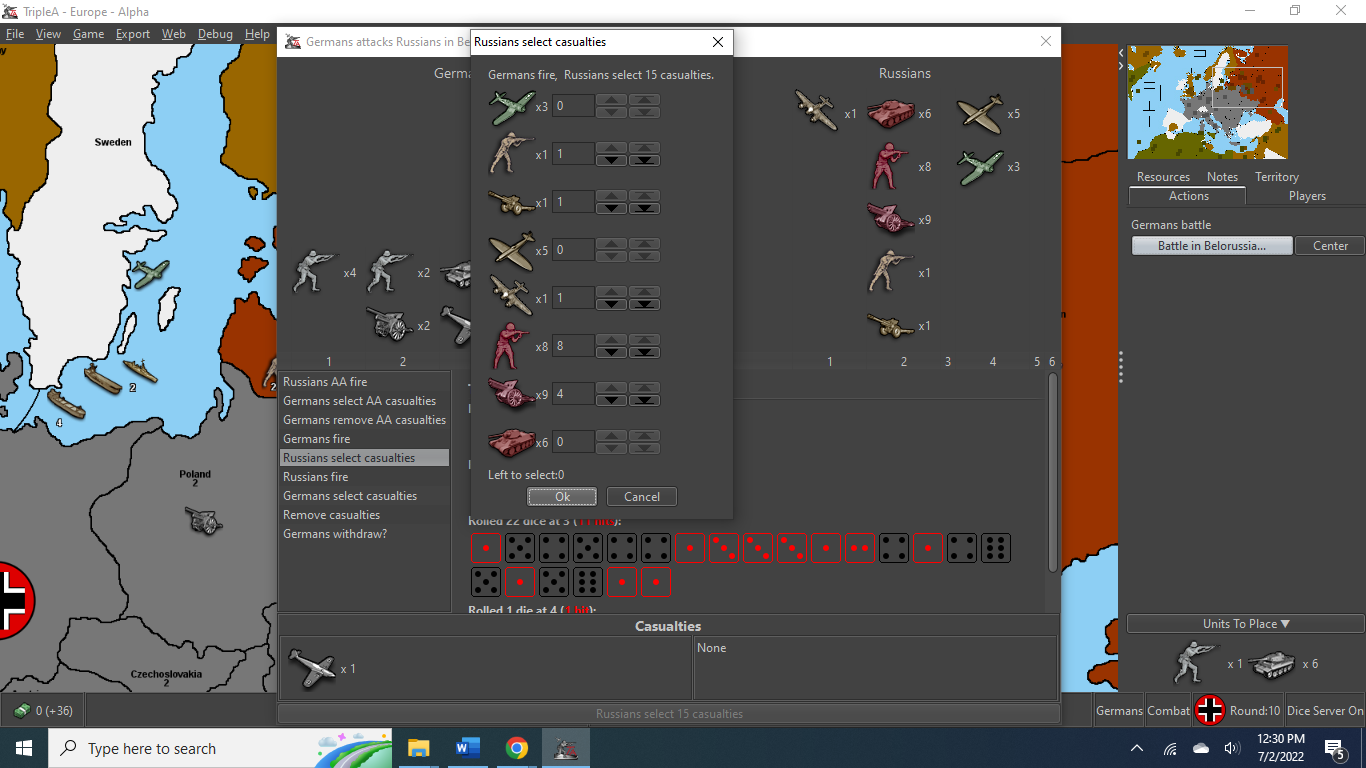Open the File menu
The width and height of the screenshot is (1366, 768).
click(x=15, y=34)
